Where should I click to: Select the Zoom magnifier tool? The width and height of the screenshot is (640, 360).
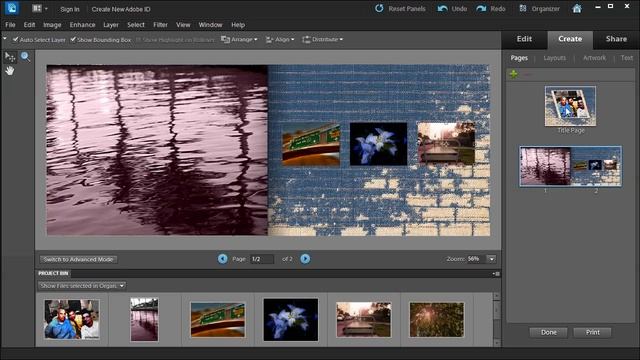tap(25, 57)
